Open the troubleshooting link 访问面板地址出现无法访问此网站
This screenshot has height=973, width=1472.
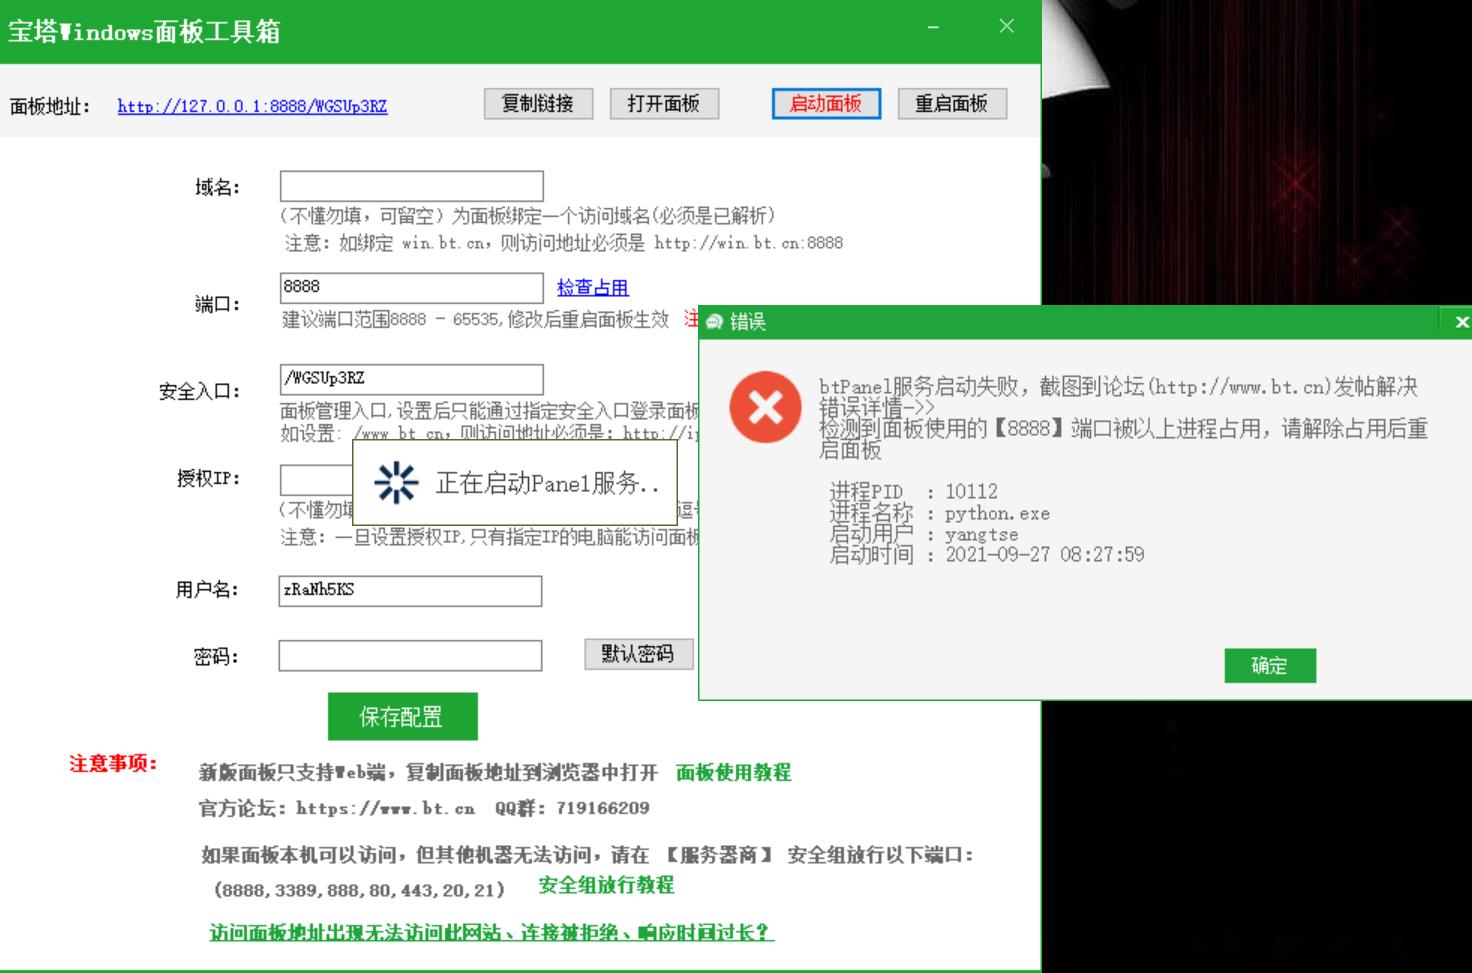(491, 932)
